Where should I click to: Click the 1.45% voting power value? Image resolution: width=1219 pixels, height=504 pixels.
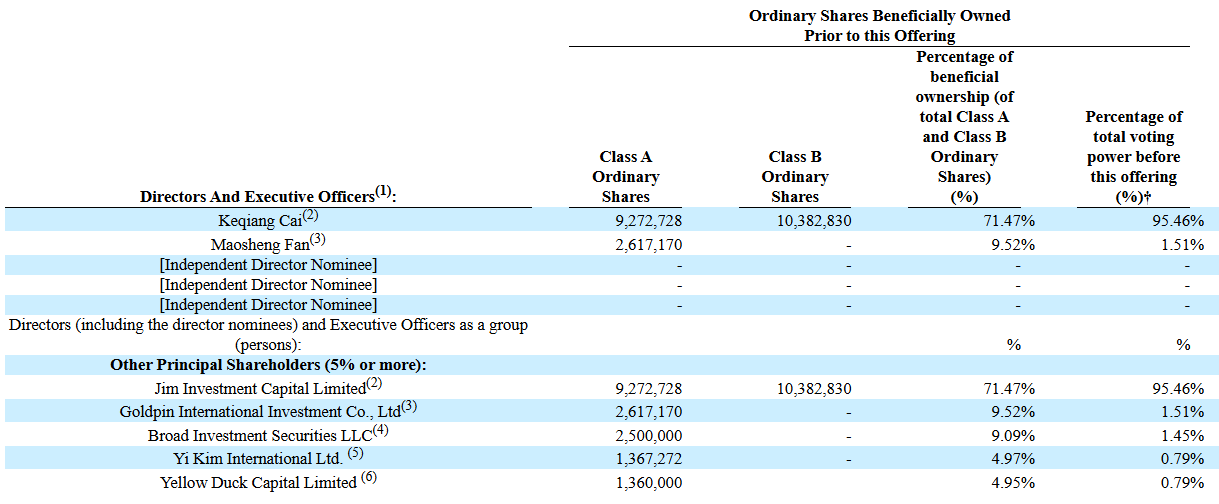pos(1180,436)
